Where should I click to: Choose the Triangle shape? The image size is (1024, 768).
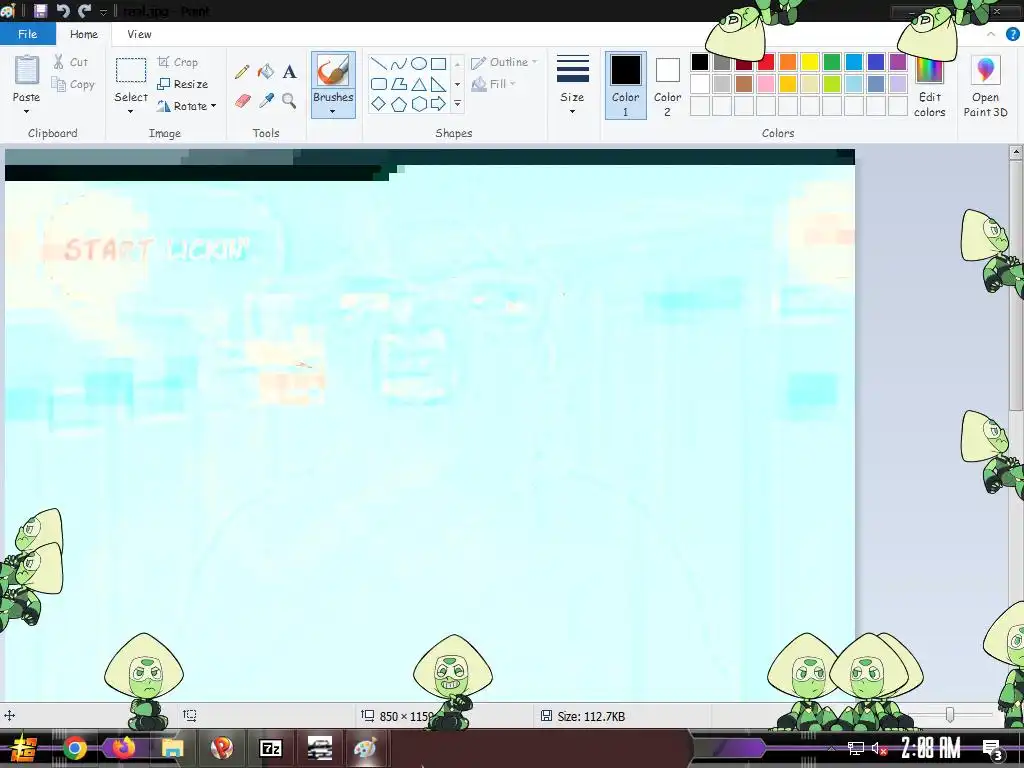419,84
